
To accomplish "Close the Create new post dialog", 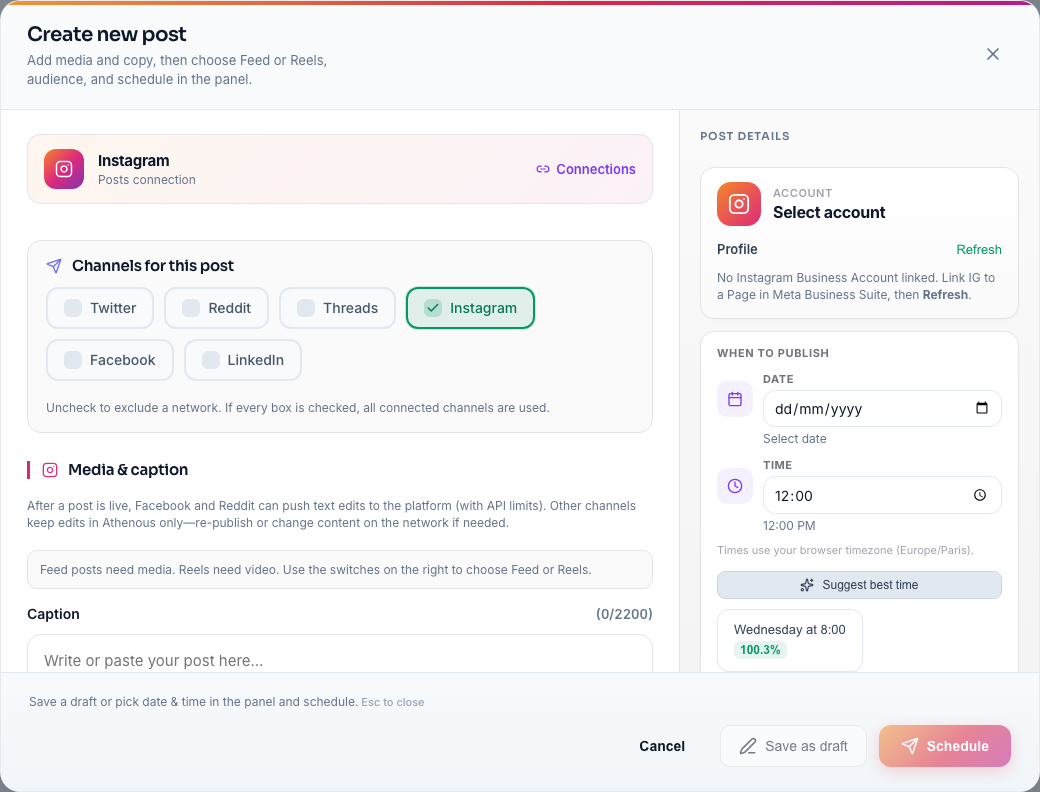I will [x=993, y=54].
